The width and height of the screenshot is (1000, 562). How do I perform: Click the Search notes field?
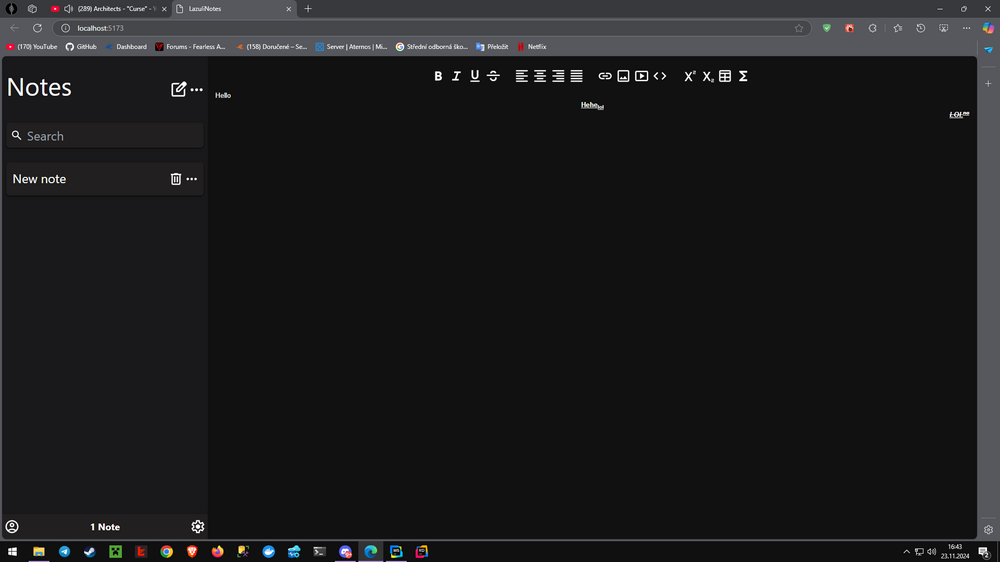[x=105, y=136]
